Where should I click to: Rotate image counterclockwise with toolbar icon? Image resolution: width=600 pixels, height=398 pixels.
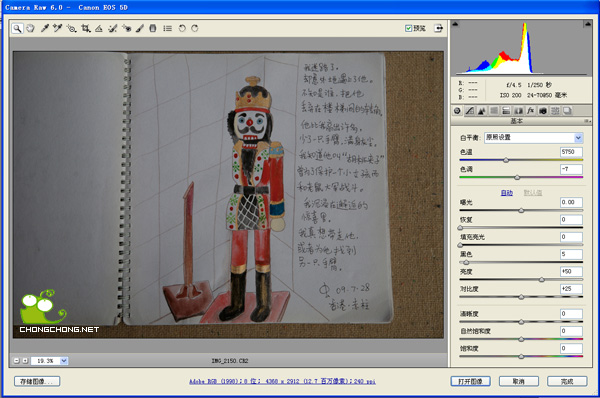pos(182,28)
